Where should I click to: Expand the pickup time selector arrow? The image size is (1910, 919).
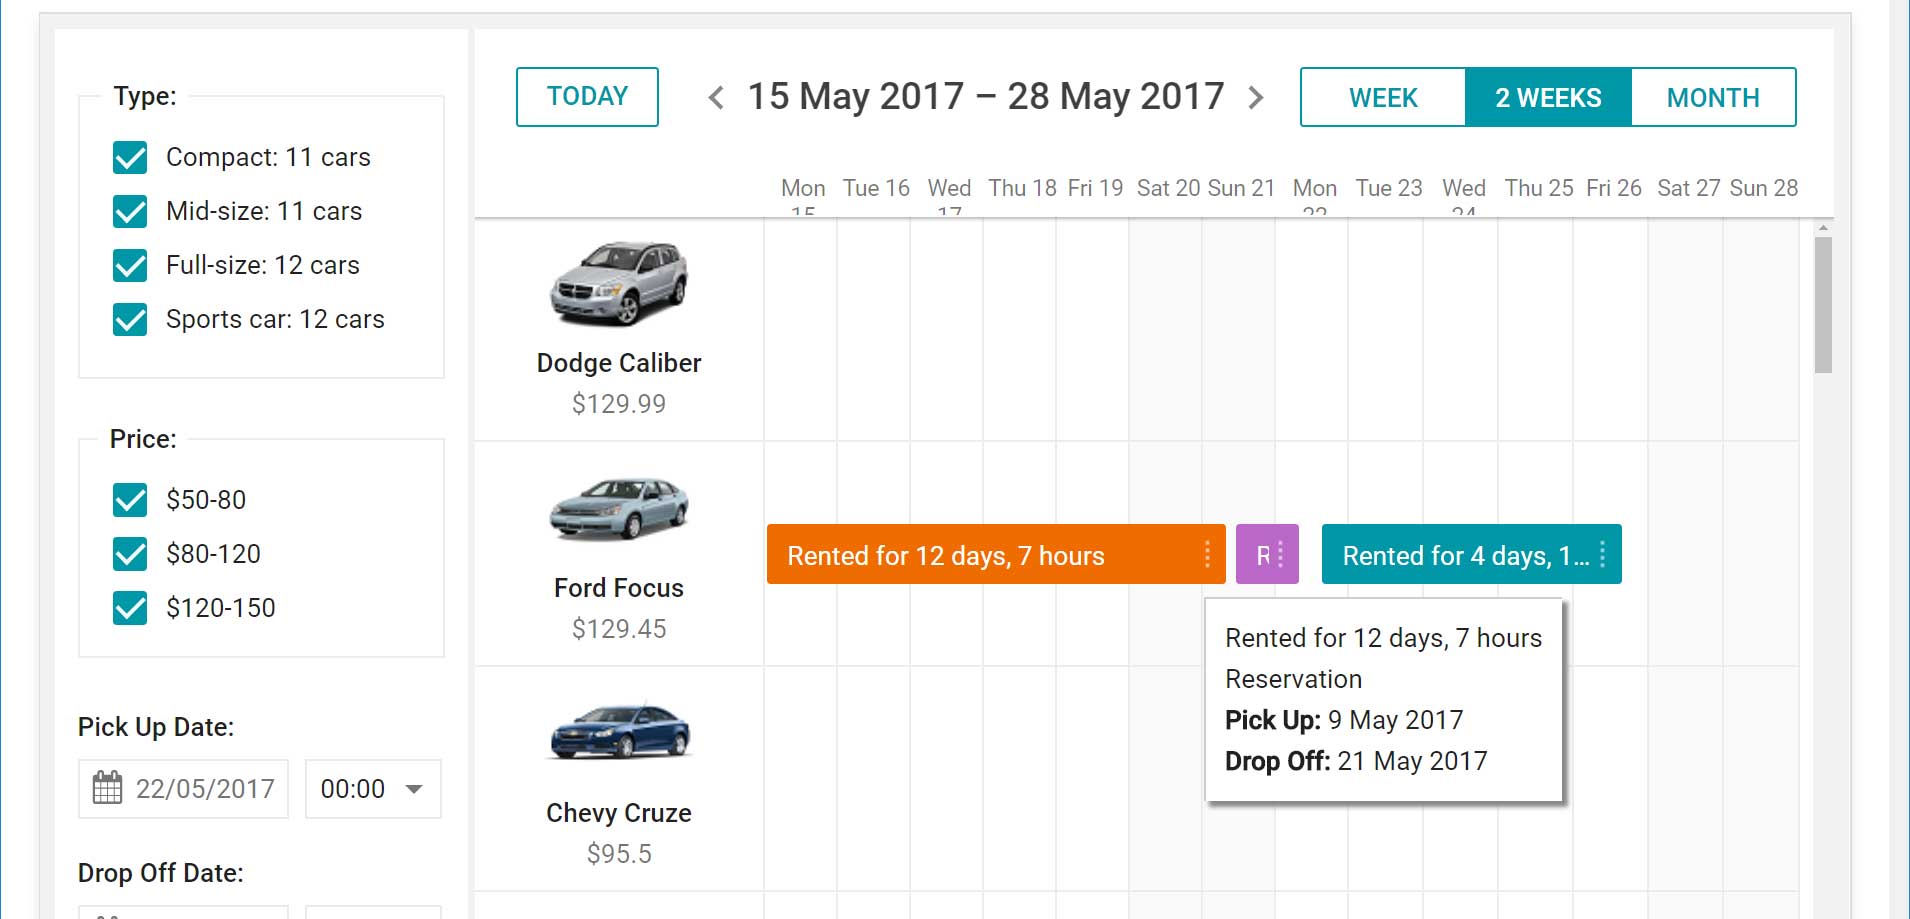(x=410, y=788)
